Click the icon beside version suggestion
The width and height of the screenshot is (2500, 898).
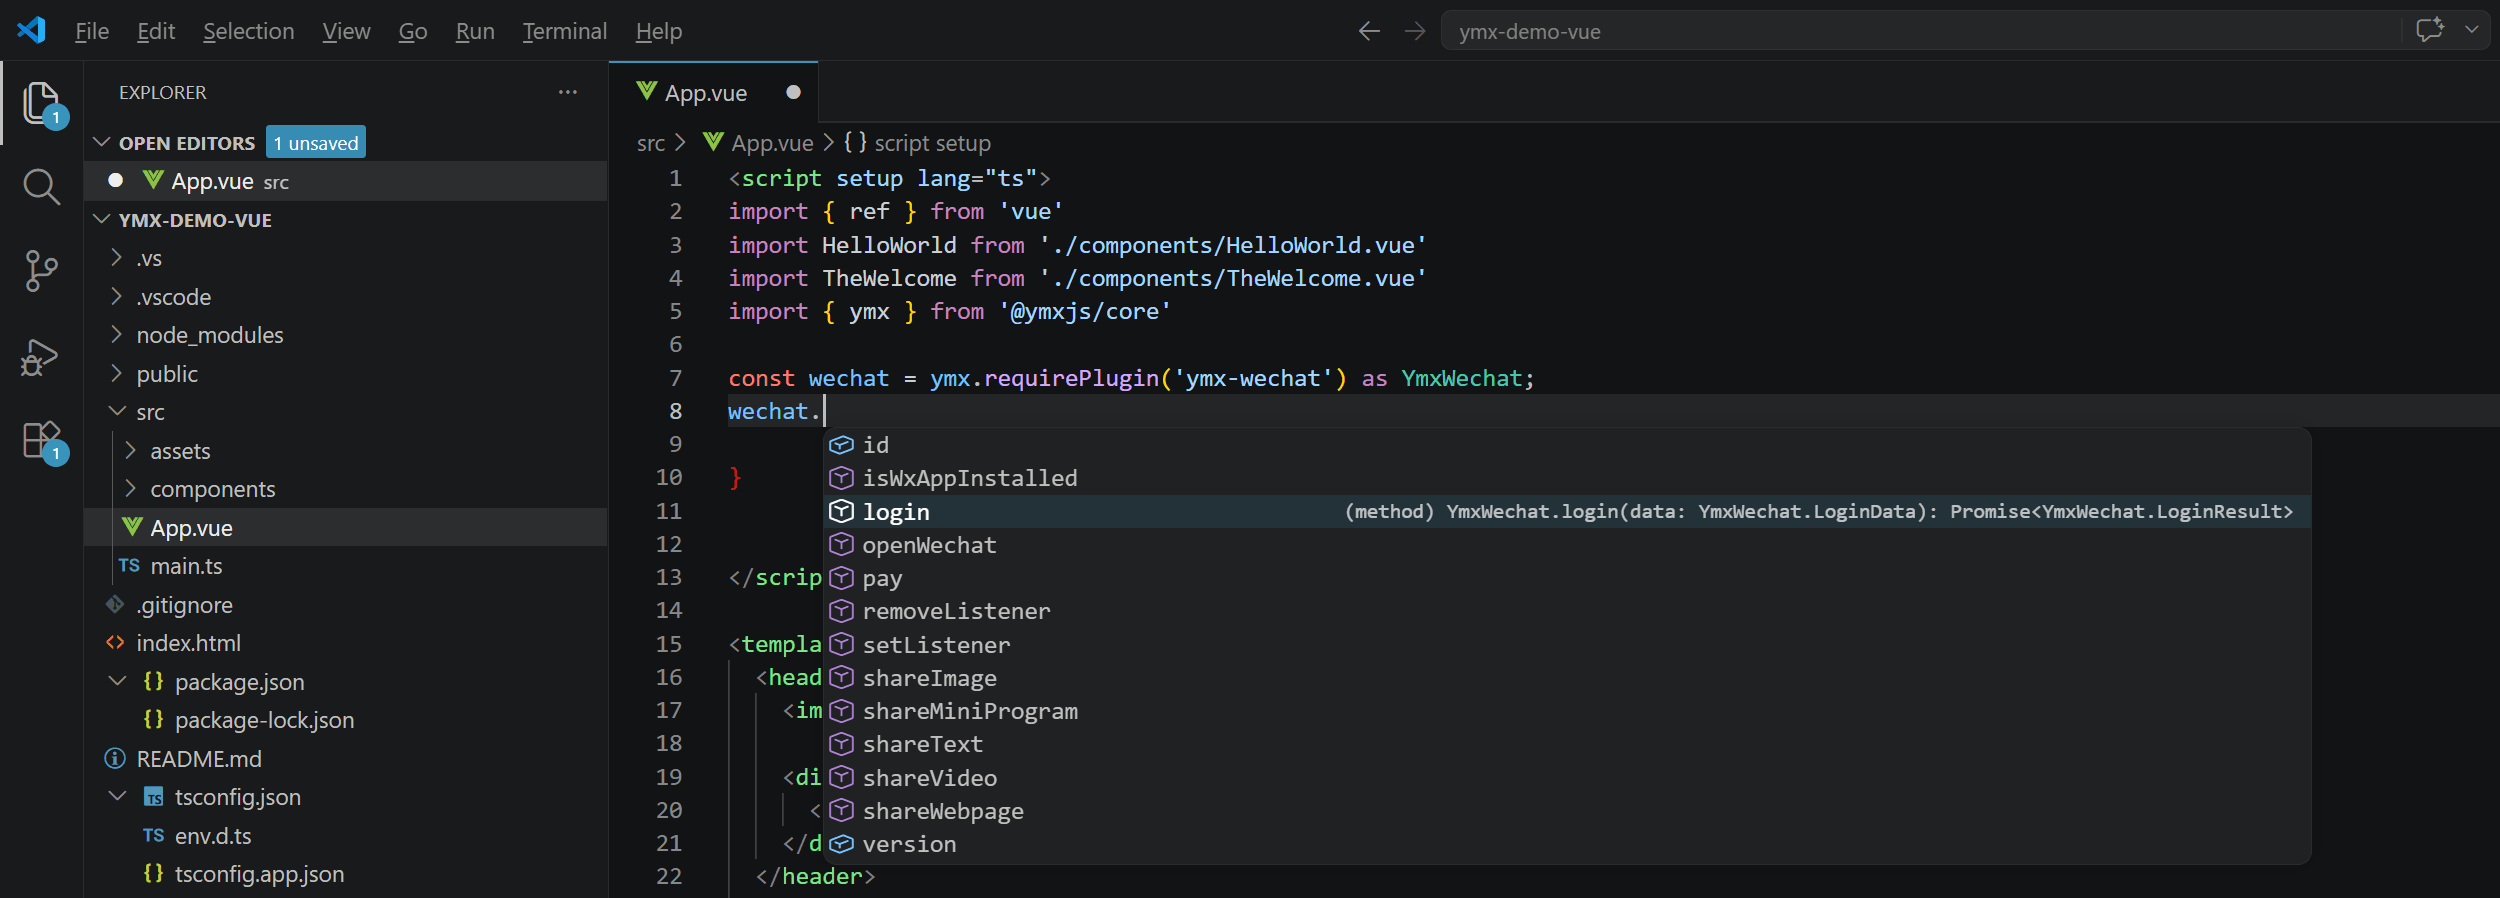coord(842,844)
